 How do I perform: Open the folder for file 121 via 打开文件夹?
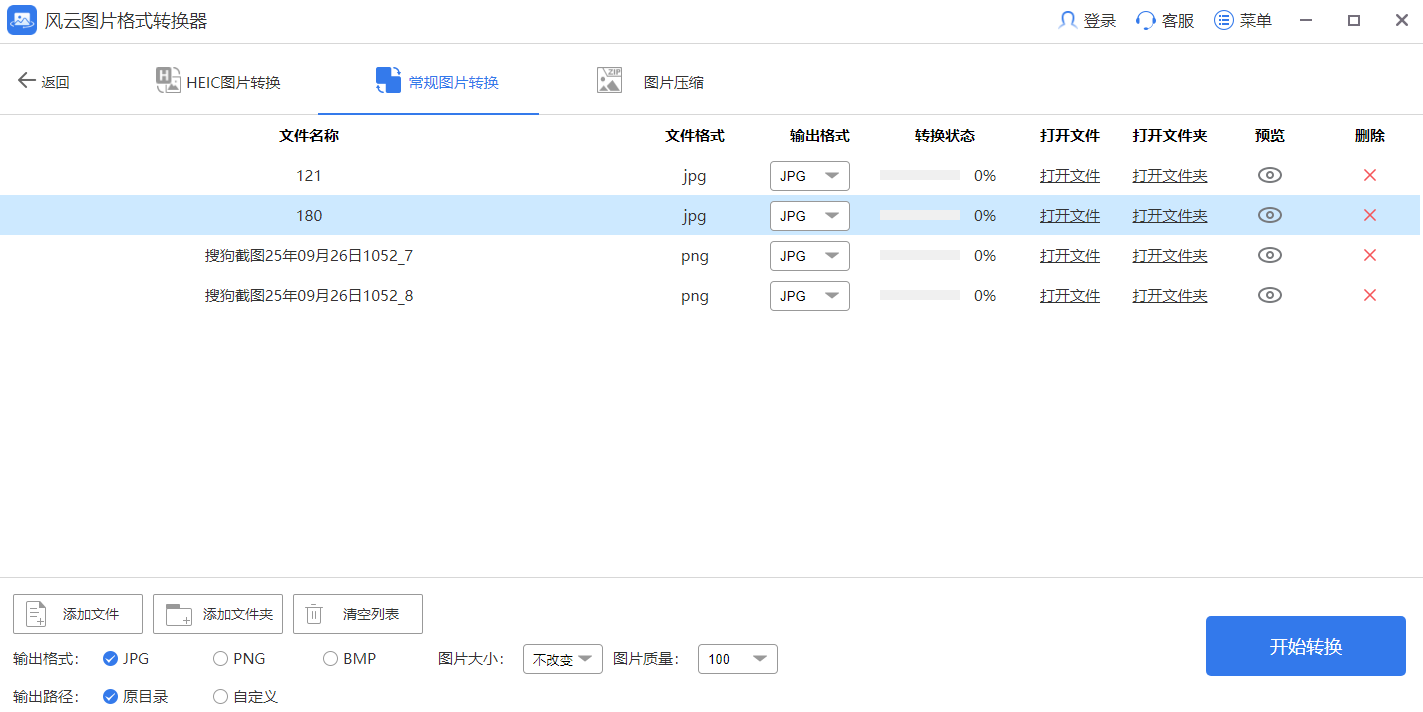pyautogui.click(x=1169, y=175)
